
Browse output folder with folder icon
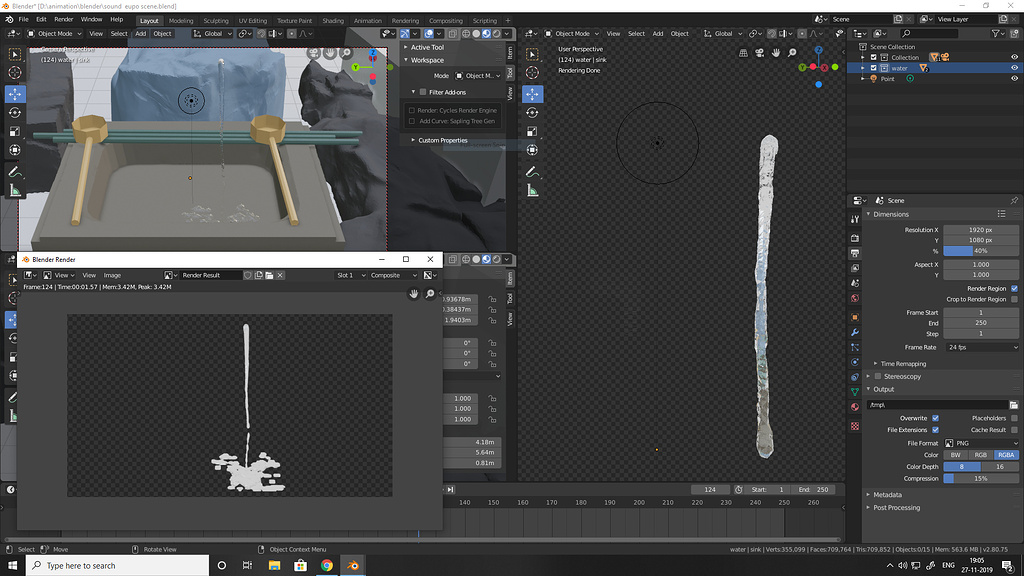tap(1014, 405)
